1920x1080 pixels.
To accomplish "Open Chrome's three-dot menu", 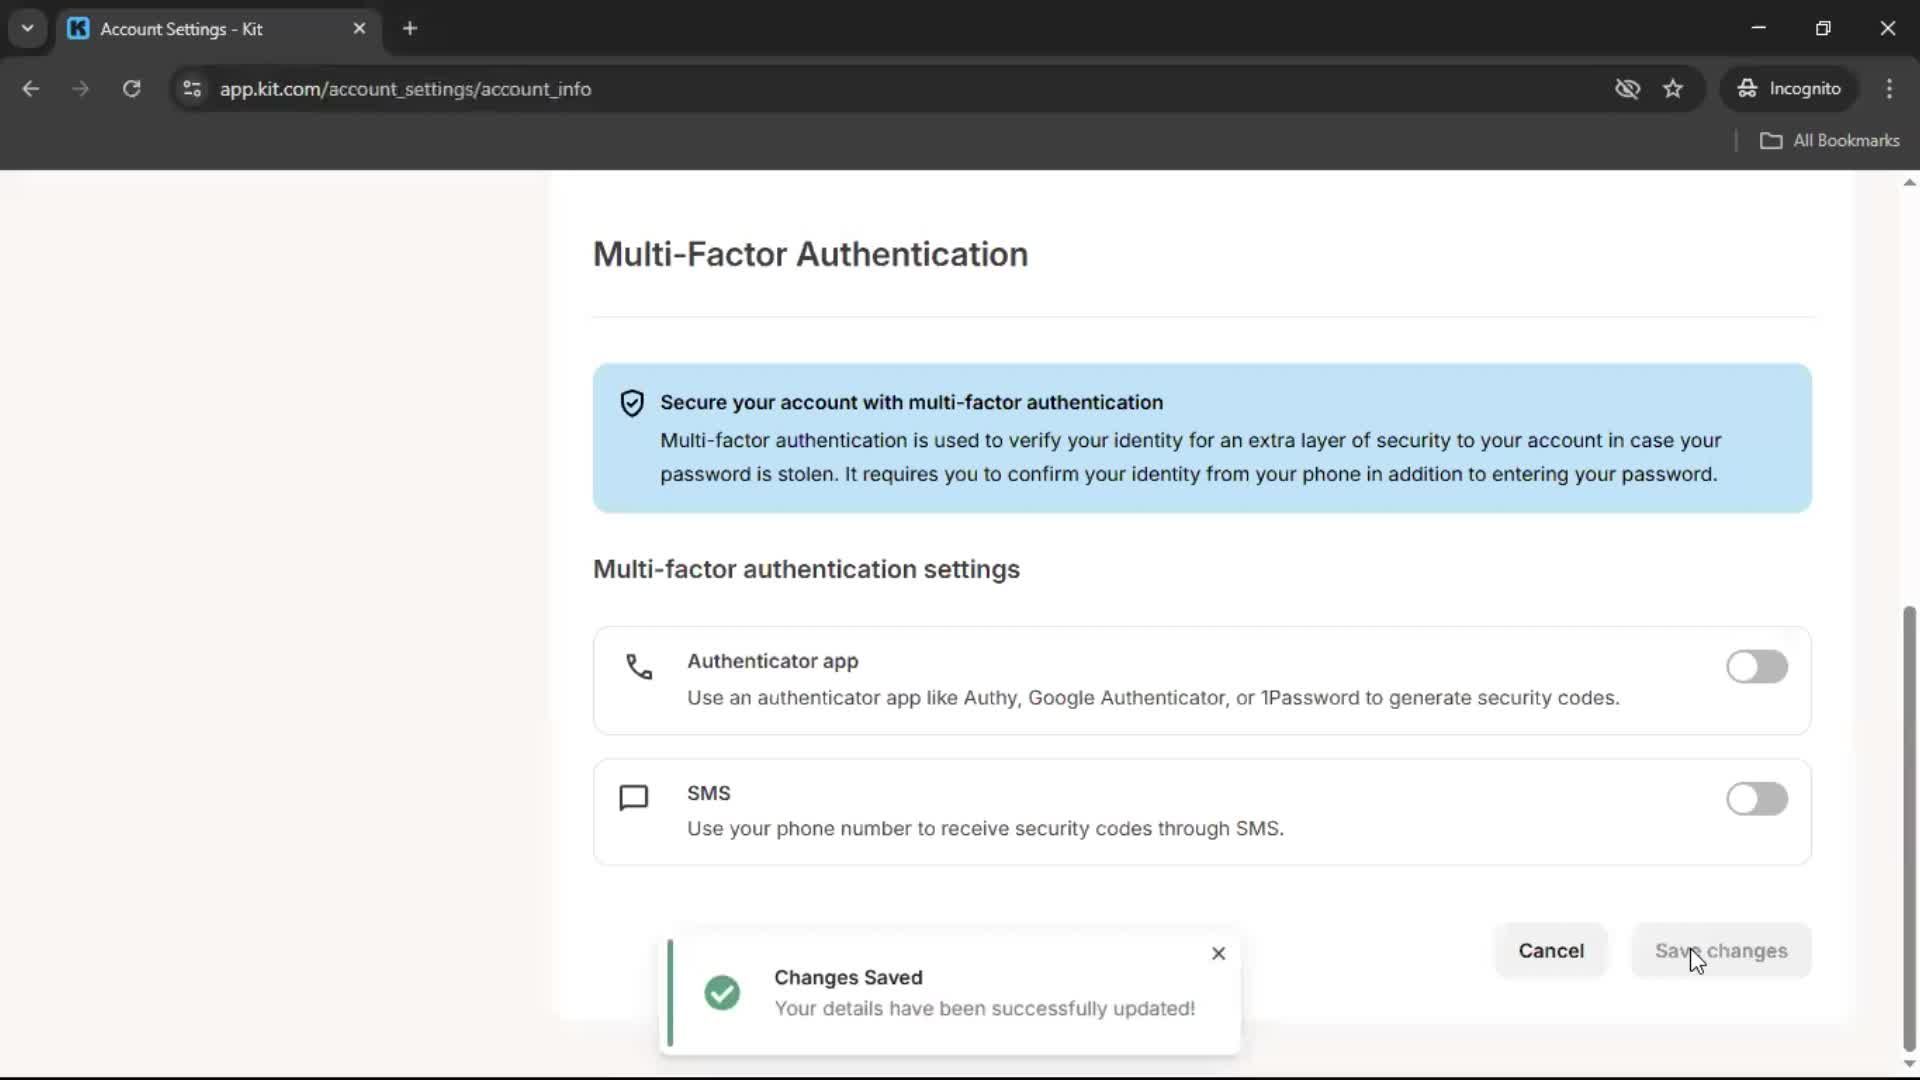I will coord(1889,89).
